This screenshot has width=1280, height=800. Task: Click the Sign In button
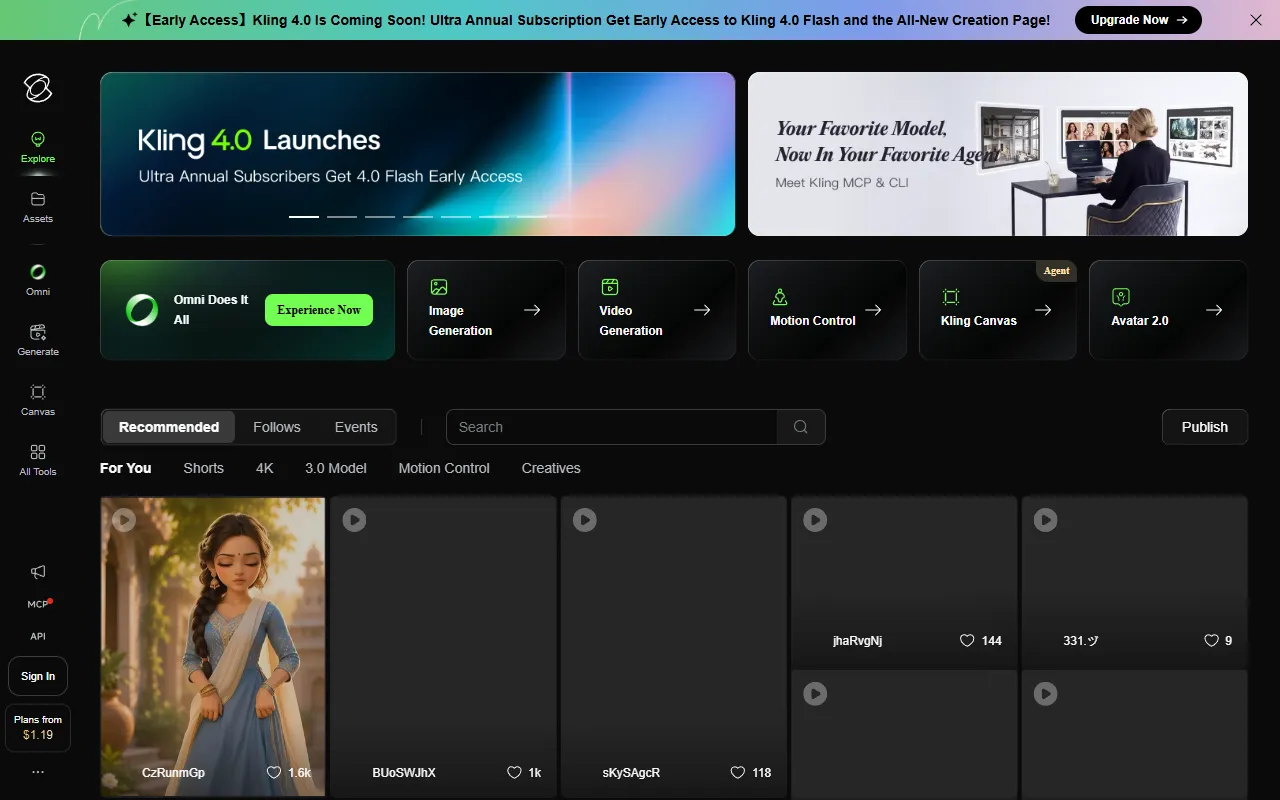click(x=38, y=676)
